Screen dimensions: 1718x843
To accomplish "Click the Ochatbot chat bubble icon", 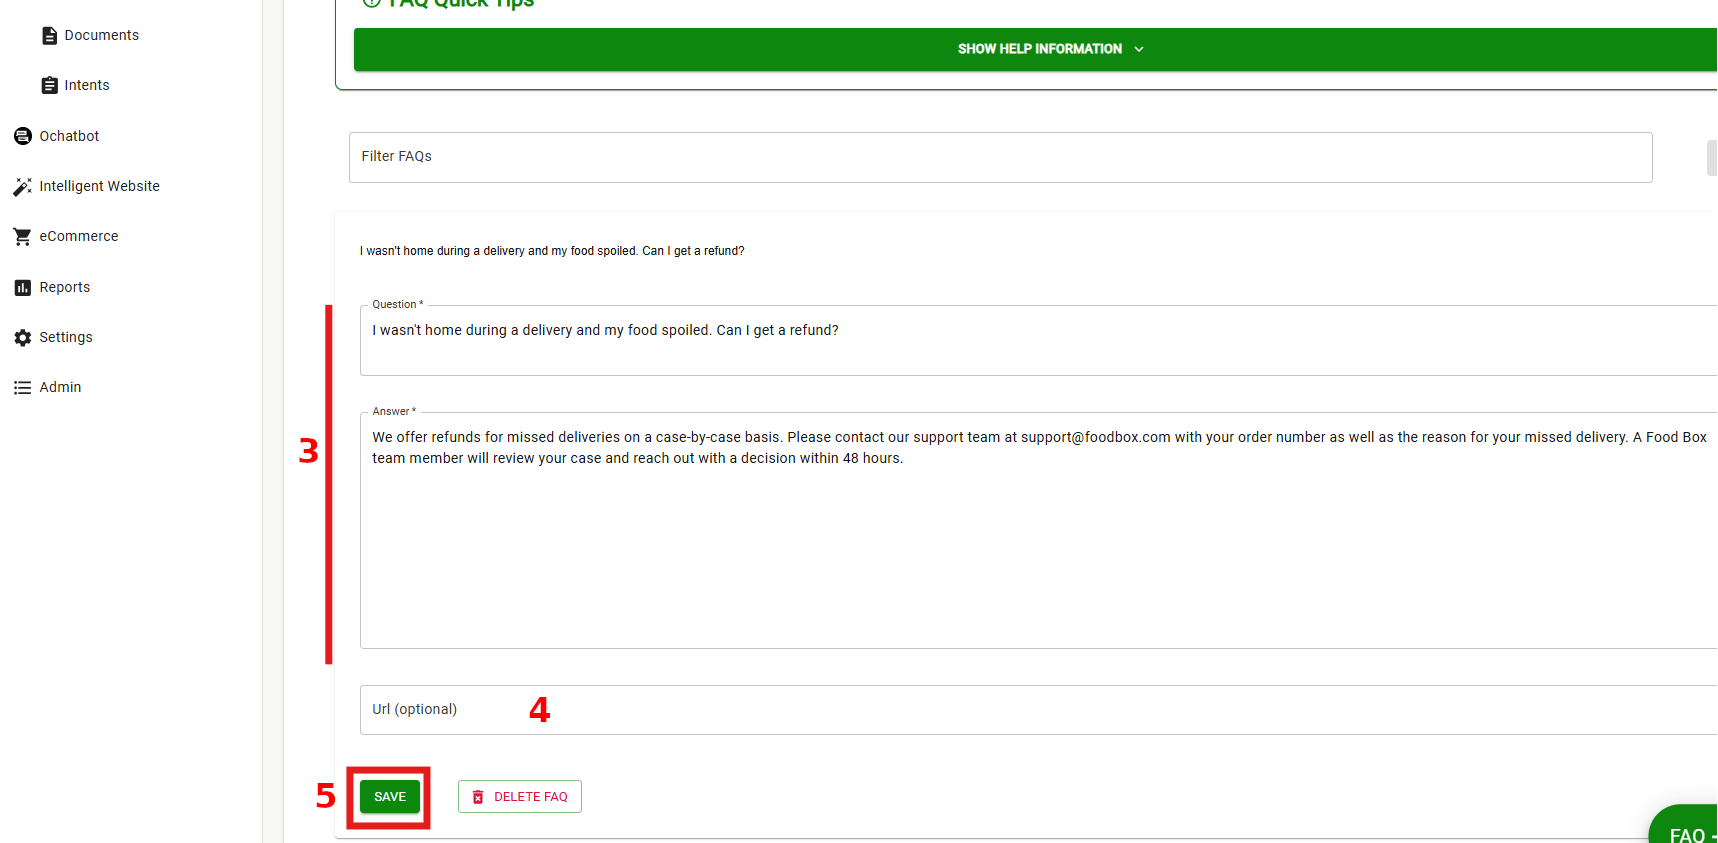I will point(23,136).
